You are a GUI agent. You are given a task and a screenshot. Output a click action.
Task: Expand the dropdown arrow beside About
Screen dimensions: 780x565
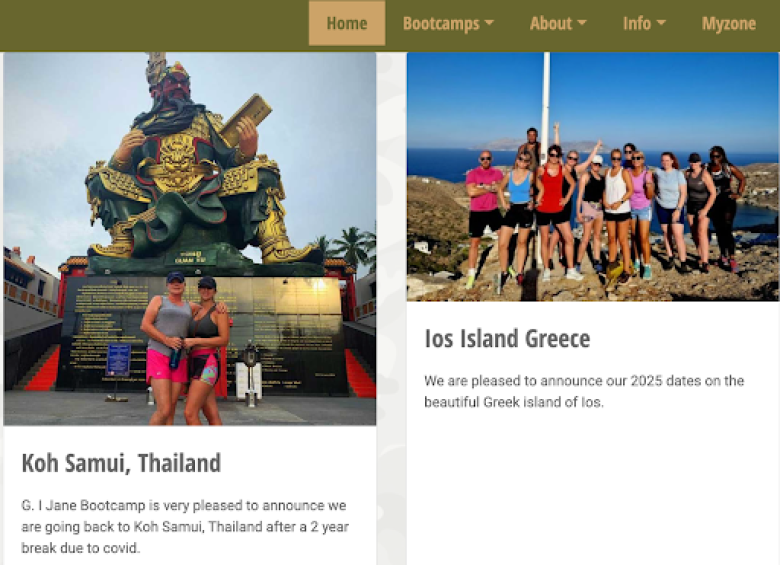pyautogui.click(x=582, y=23)
